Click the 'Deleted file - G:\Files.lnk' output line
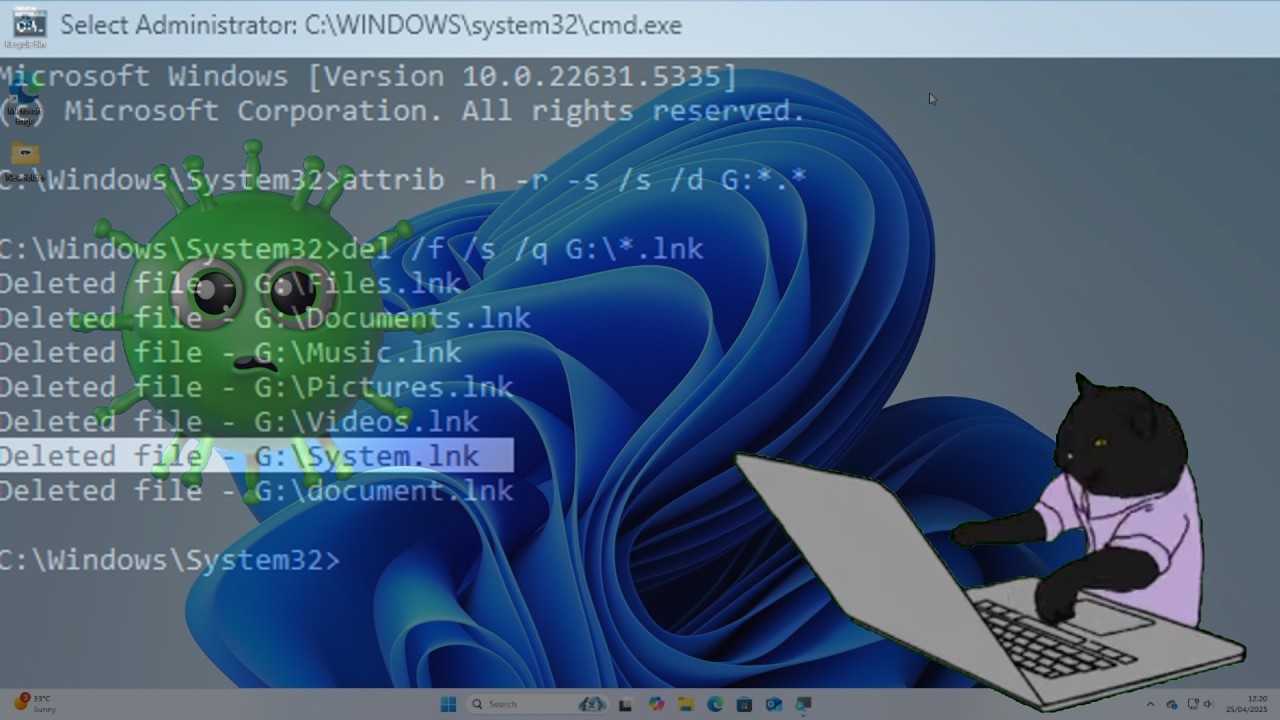 pyautogui.click(x=231, y=283)
